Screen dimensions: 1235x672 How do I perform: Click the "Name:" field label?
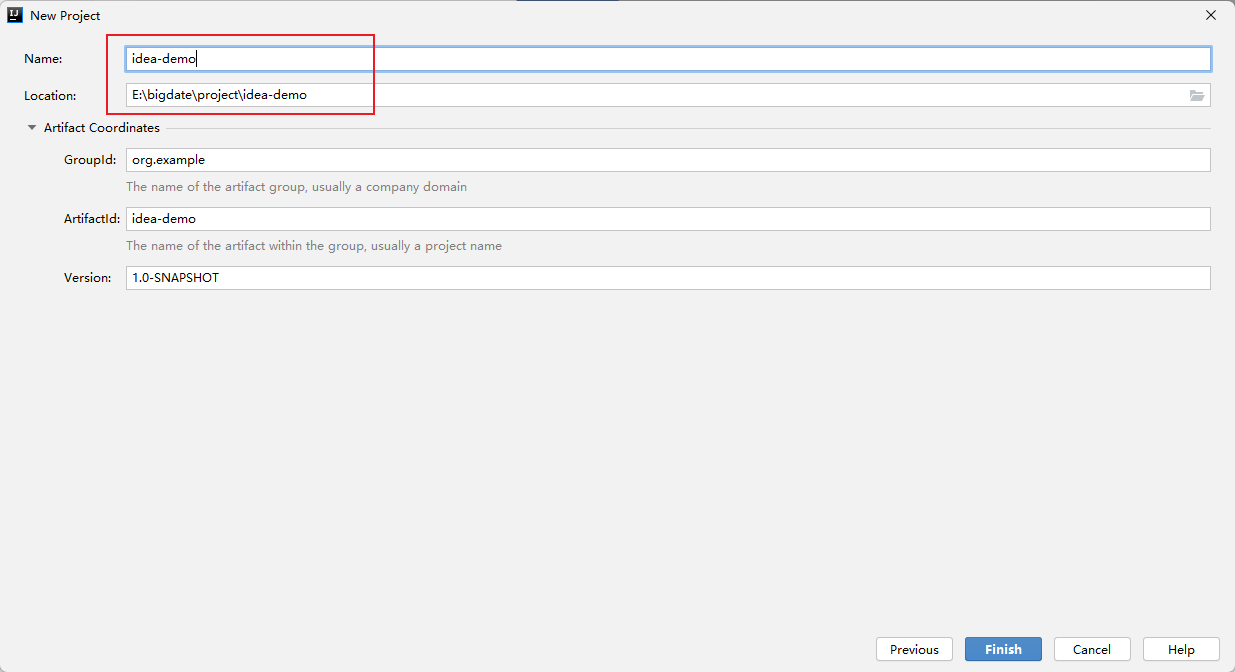[43, 59]
